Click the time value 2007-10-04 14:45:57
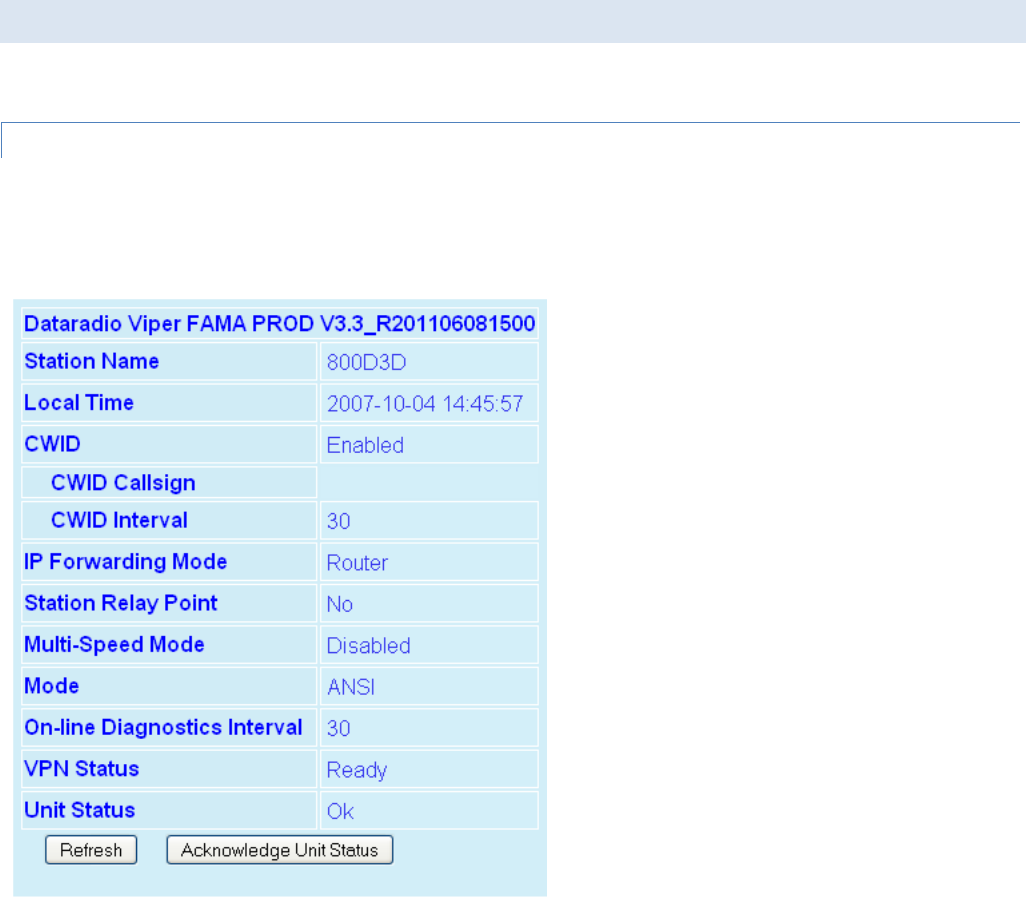 tap(425, 404)
